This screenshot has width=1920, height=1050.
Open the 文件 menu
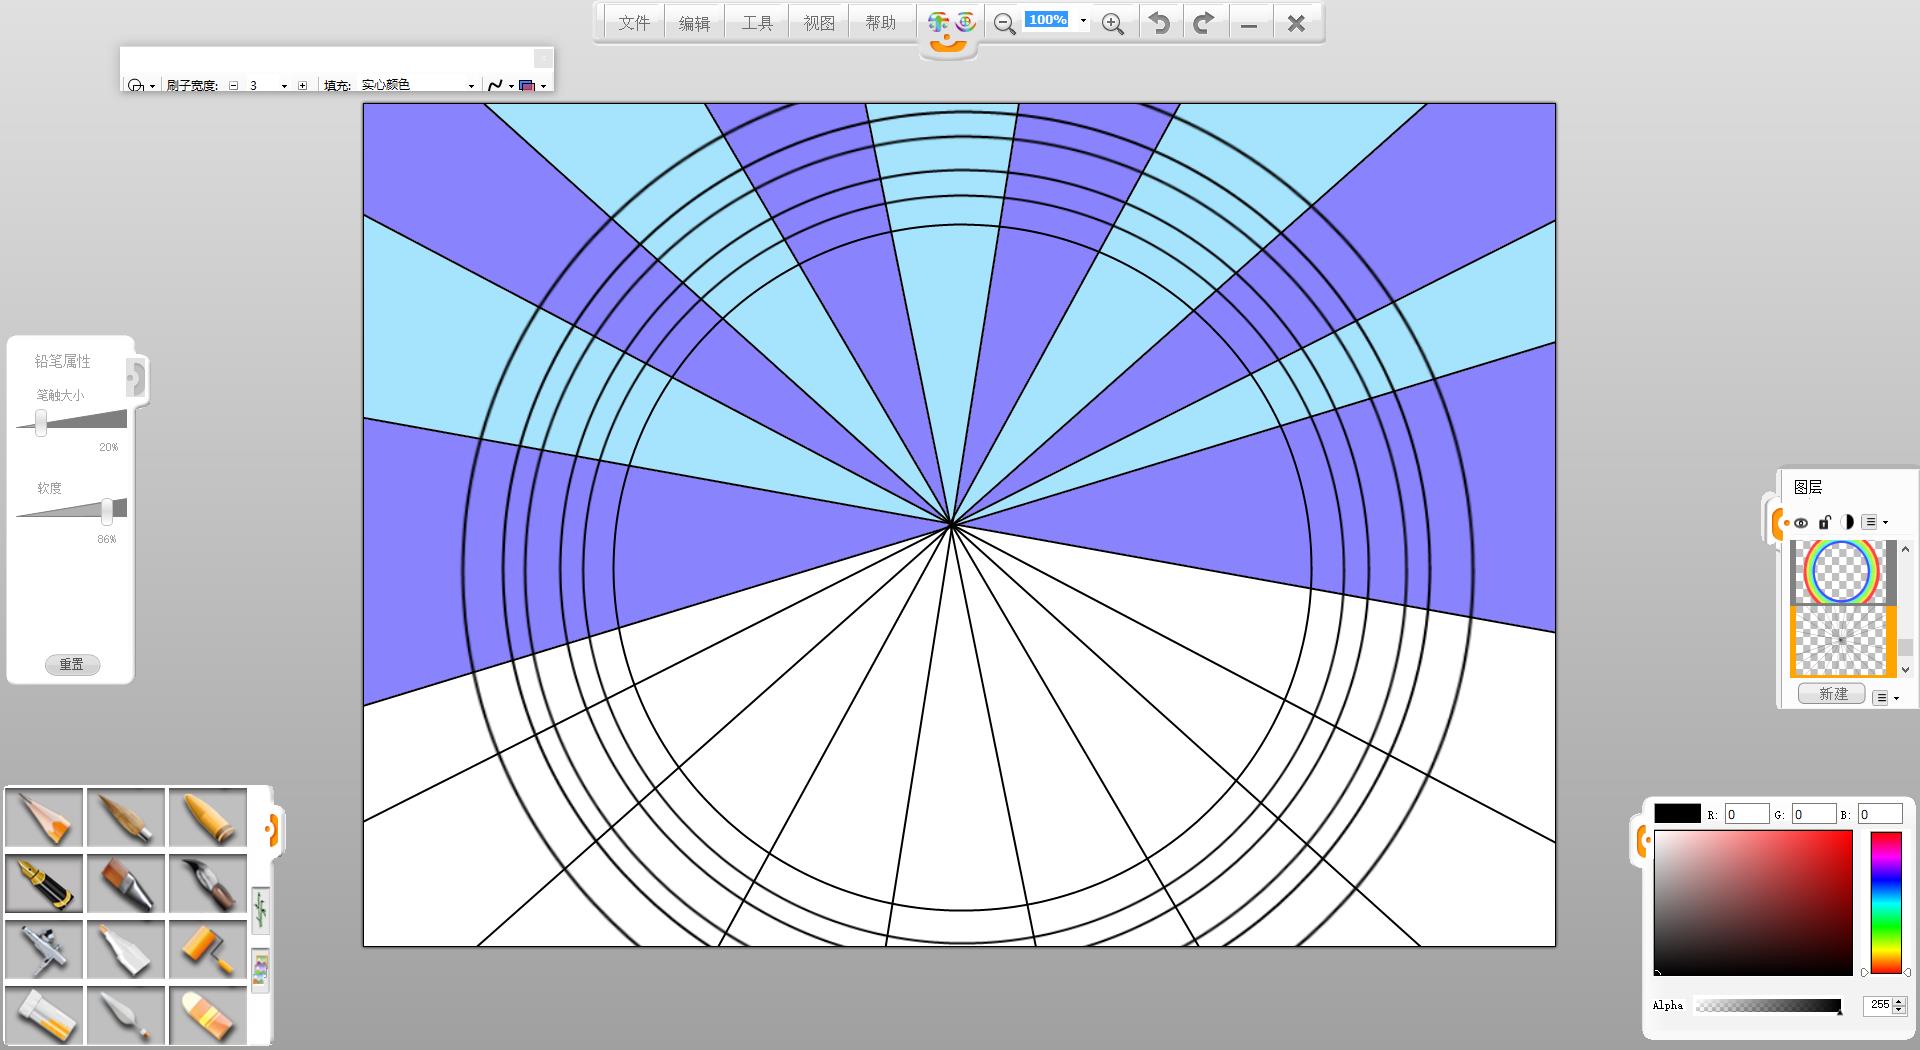point(634,23)
